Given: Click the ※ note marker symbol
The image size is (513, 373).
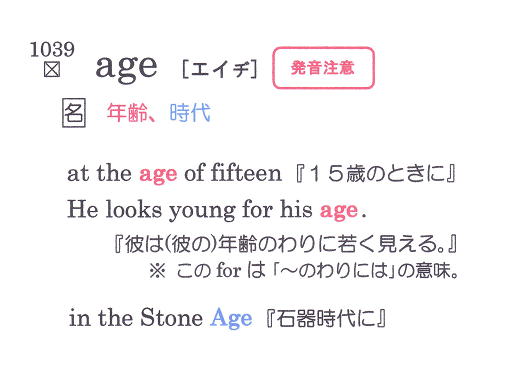Looking at the screenshot, I should coord(157,271).
